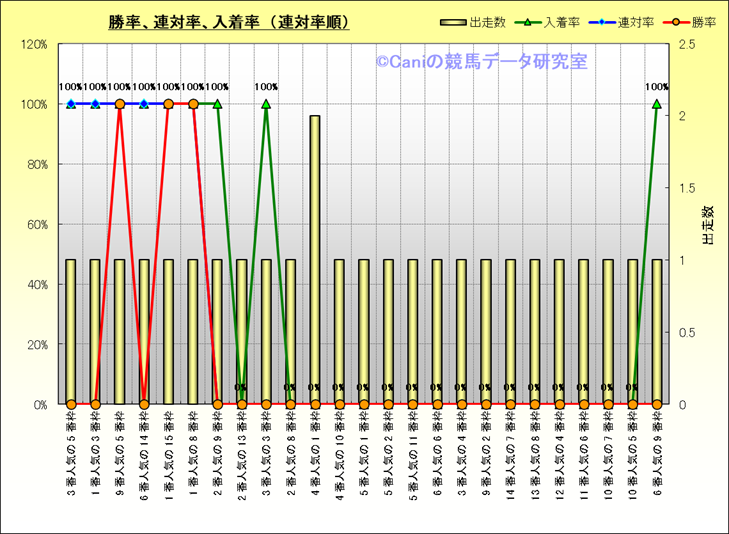This screenshot has width=729, height=534.
Task: Click the orange win-rate marker for 9番人気の5番枠 at 100%
Action: pyautogui.click(x=120, y=104)
